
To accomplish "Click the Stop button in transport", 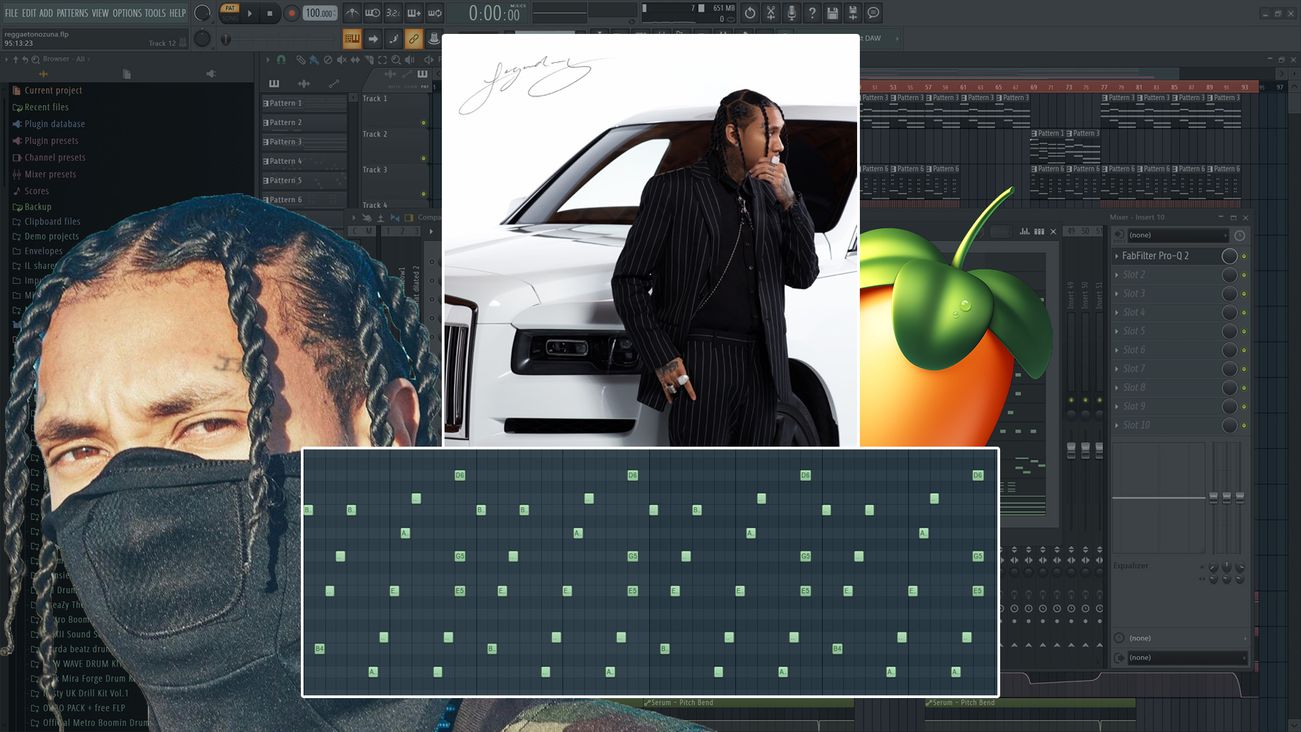I will [270, 13].
